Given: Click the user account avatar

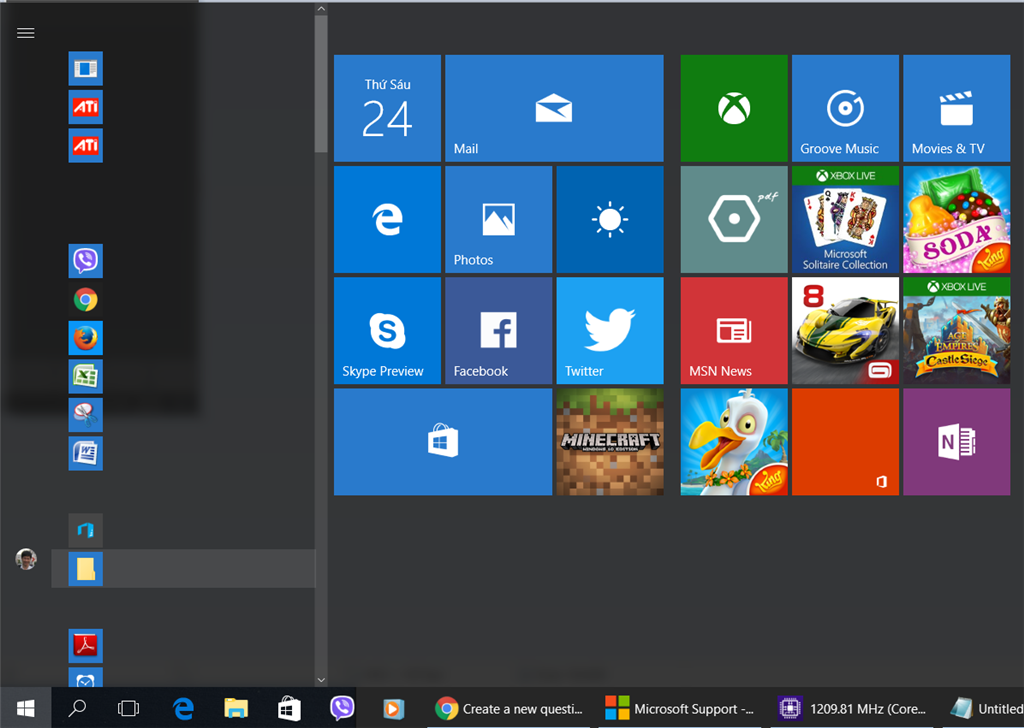Looking at the screenshot, I should (x=26, y=560).
